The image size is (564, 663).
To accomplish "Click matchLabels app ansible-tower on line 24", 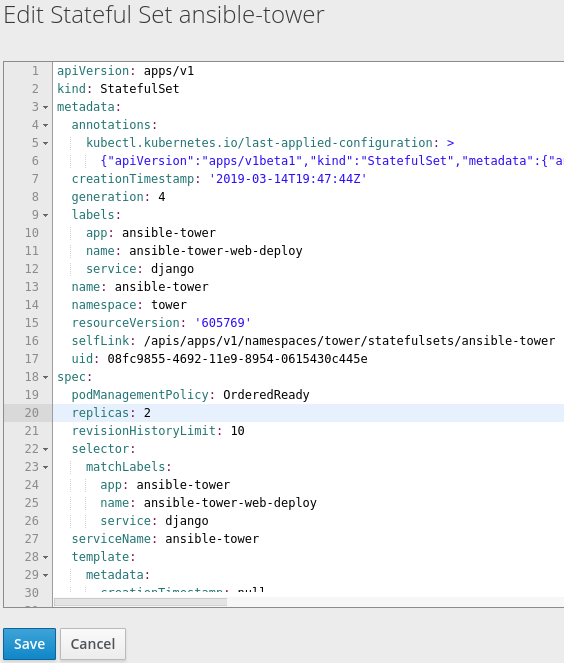I will (x=183, y=485).
